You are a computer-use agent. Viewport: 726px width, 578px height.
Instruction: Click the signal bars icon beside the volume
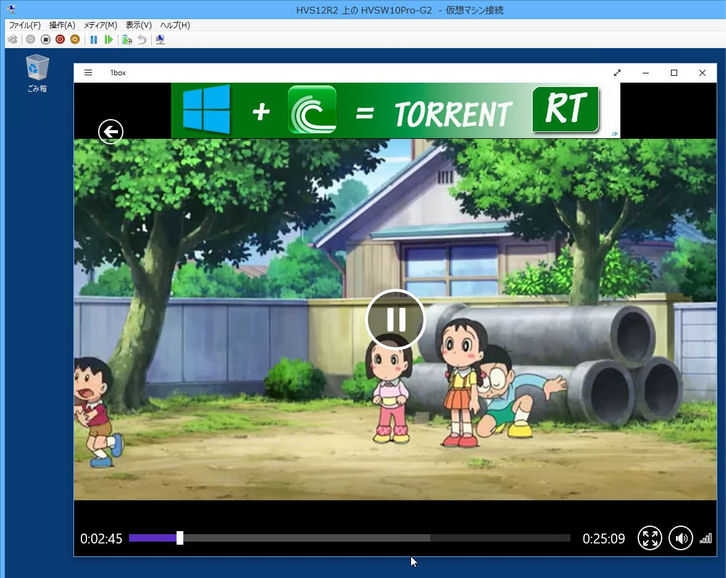tap(706, 538)
